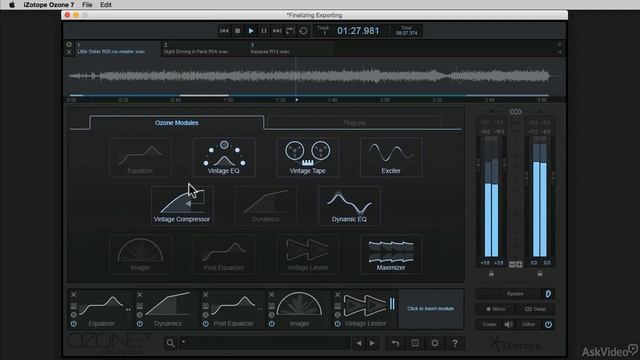640x360 pixels.
Task: Stop playback
Action: pos(238,31)
